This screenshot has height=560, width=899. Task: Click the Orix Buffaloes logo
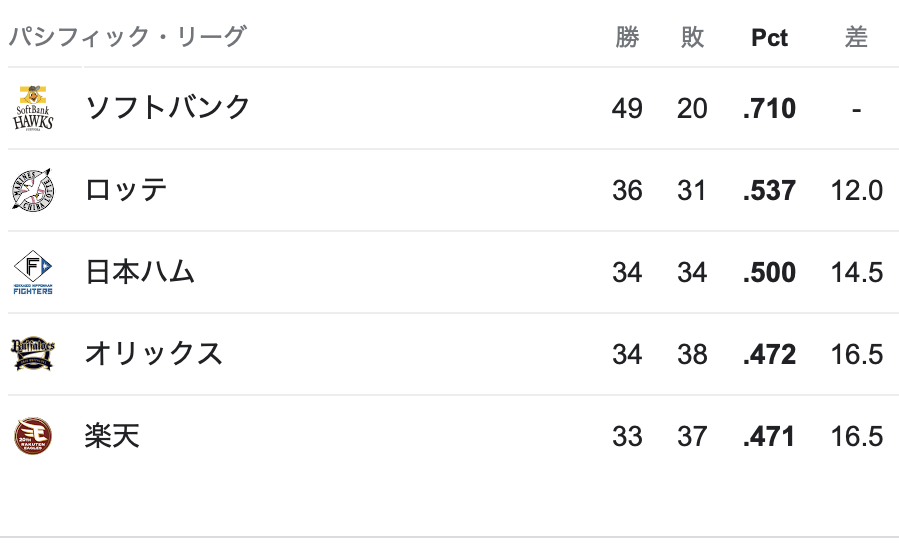(x=33, y=354)
